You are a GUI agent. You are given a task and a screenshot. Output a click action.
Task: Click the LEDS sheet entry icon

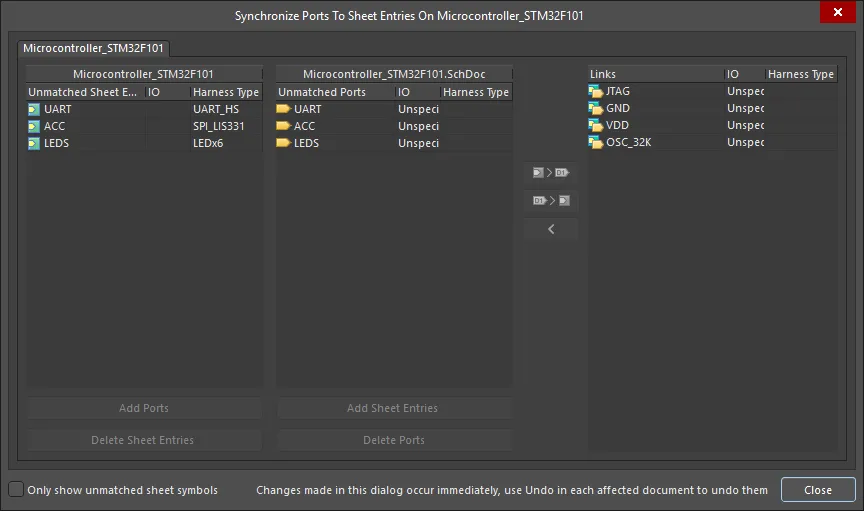click(34, 143)
